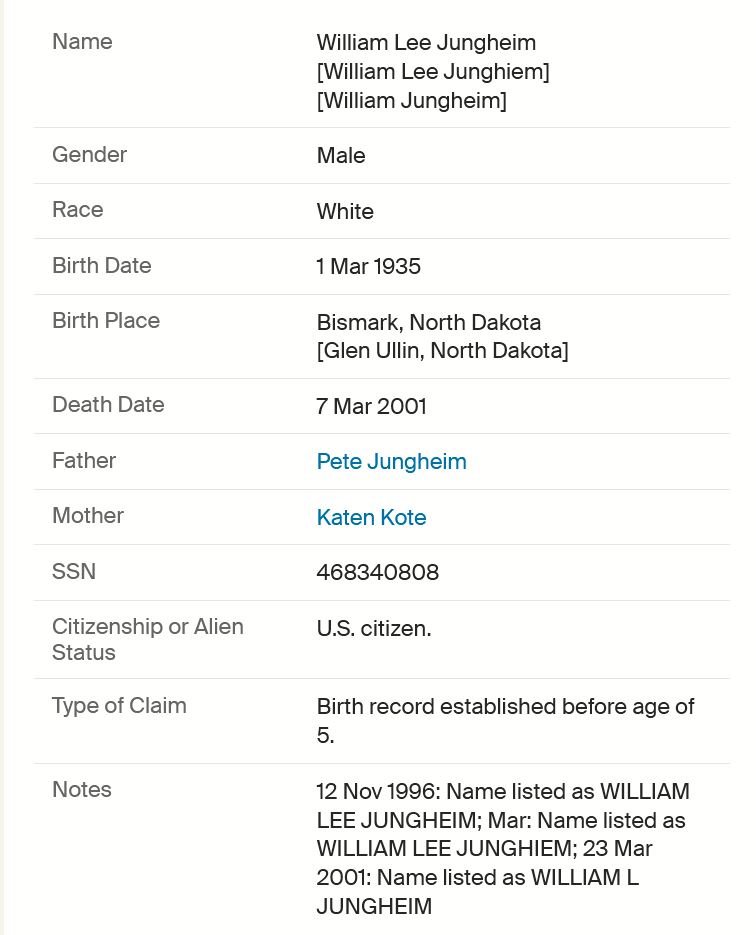Click the name William Lee Jungheim
Image resolution: width=756 pixels, height=935 pixels.
click(x=426, y=42)
